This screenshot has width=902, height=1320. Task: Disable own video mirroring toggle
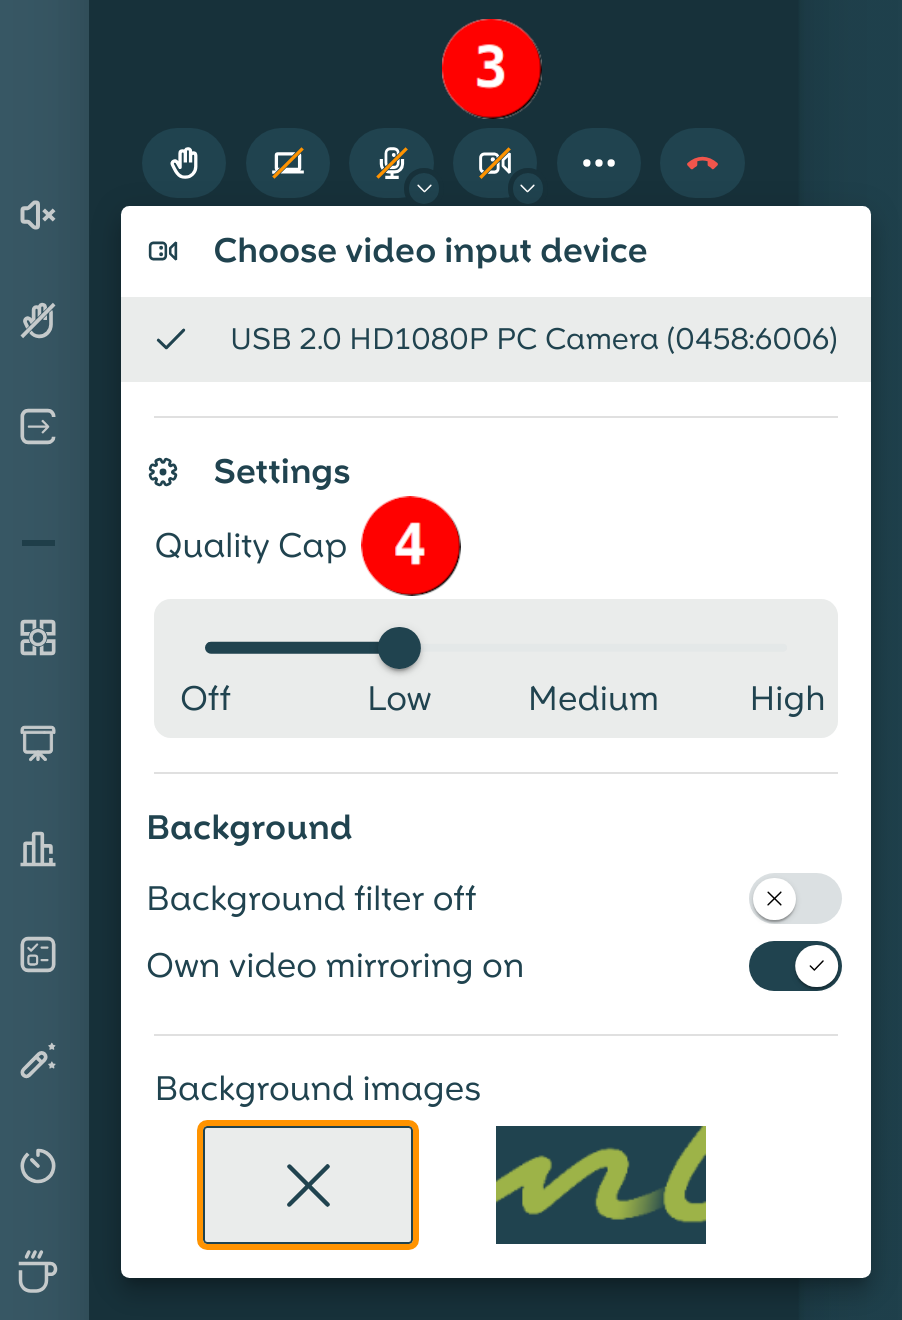[x=795, y=966]
